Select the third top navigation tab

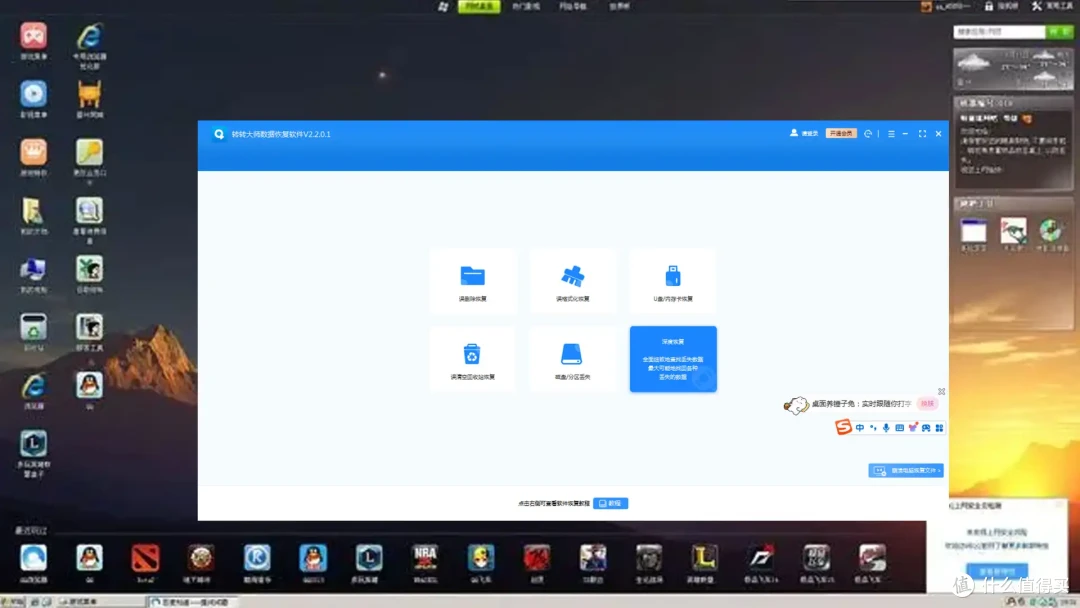click(x=573, y=6)
